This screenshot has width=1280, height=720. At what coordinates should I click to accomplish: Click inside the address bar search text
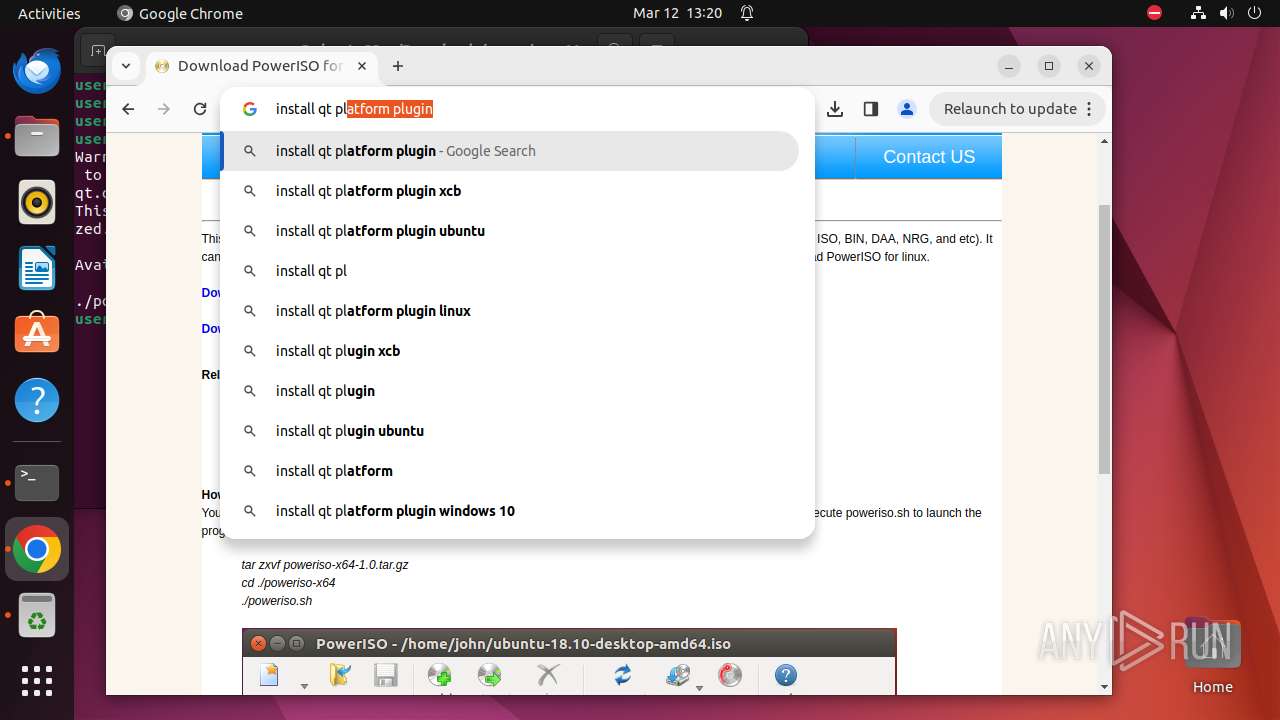tap(354, 109)
